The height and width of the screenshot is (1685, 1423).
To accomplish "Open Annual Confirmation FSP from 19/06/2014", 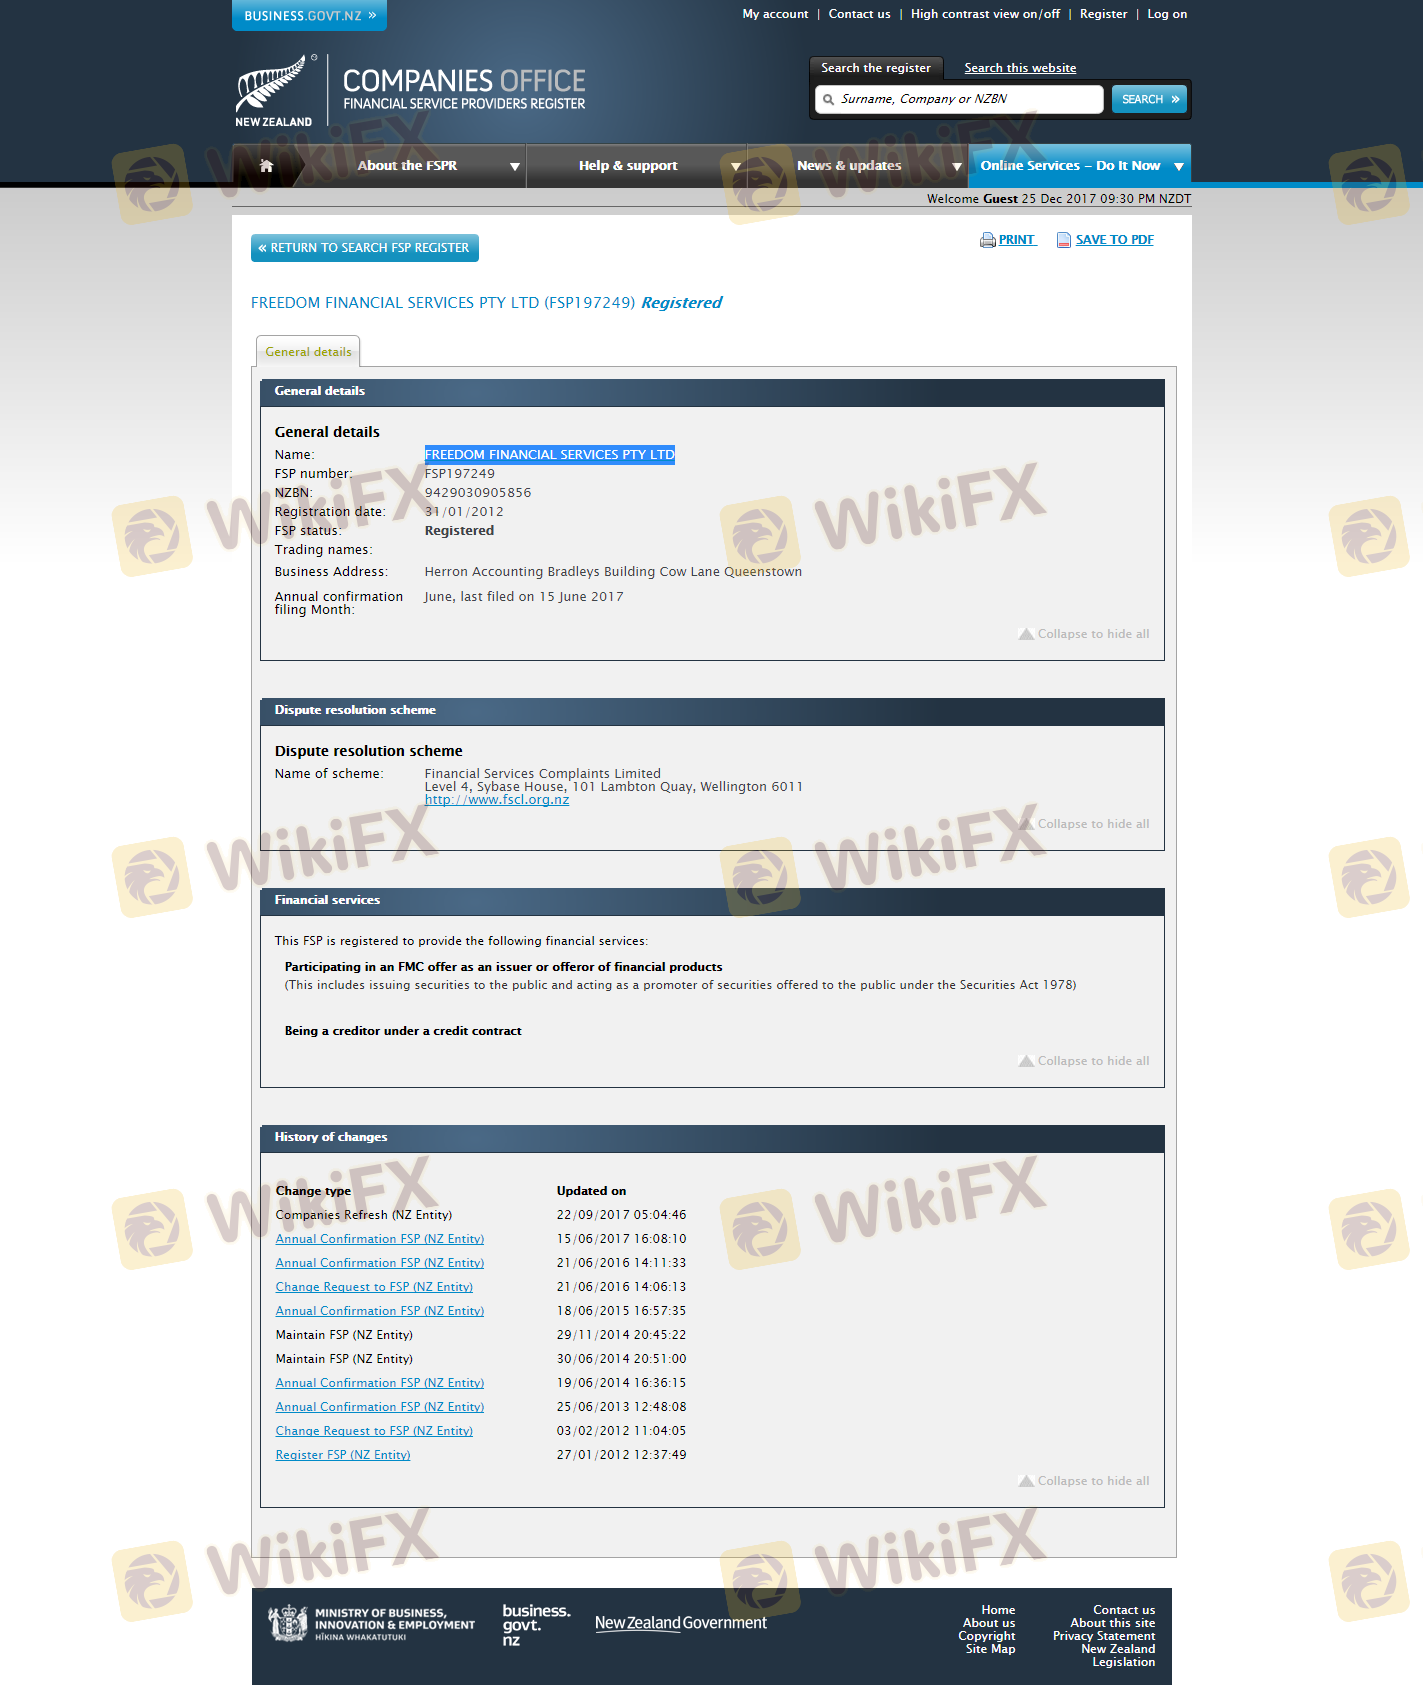I will 380,1383.
